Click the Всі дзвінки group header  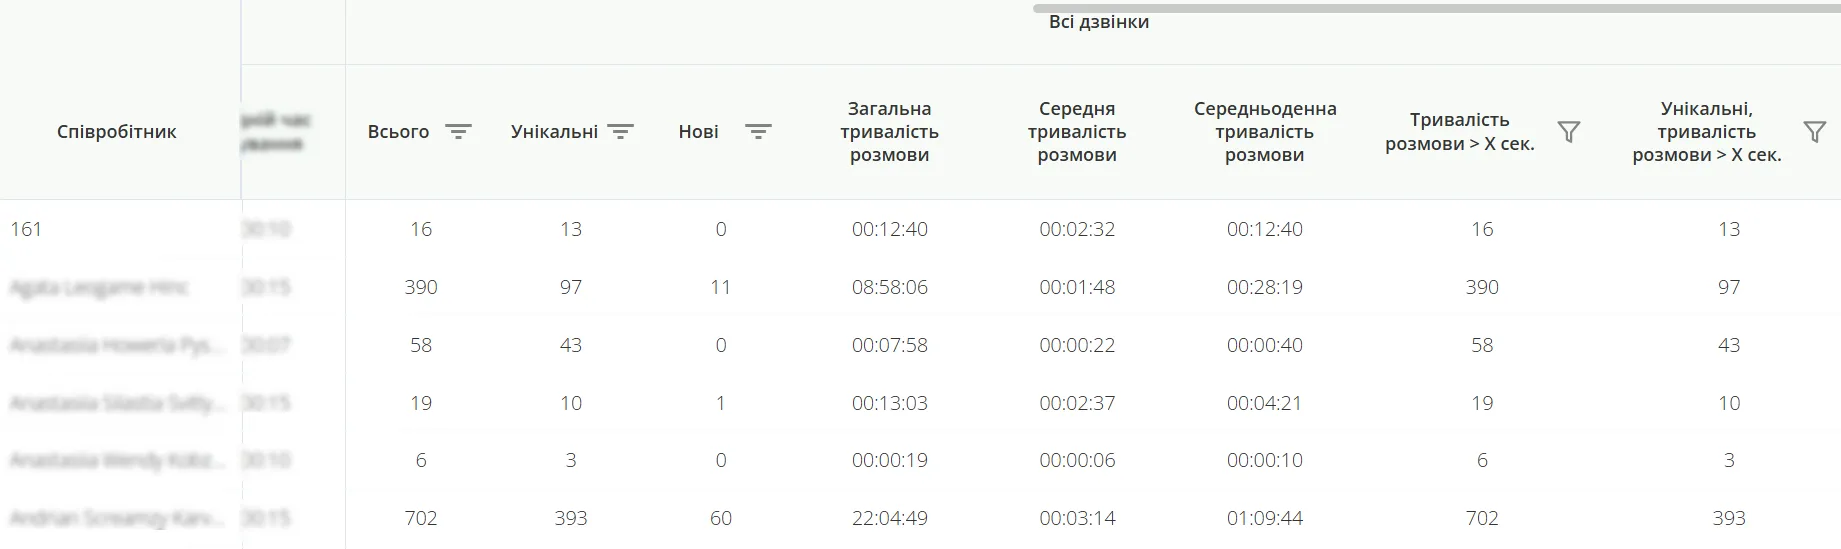pyautogui.click(x=1098, y=22)
